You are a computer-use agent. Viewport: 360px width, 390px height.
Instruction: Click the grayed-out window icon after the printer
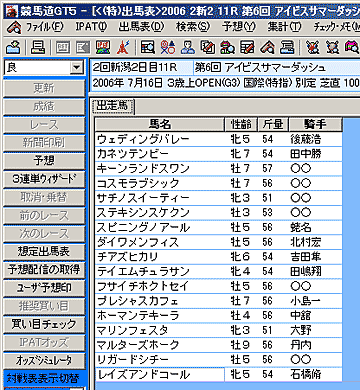(x=63, y=47)
